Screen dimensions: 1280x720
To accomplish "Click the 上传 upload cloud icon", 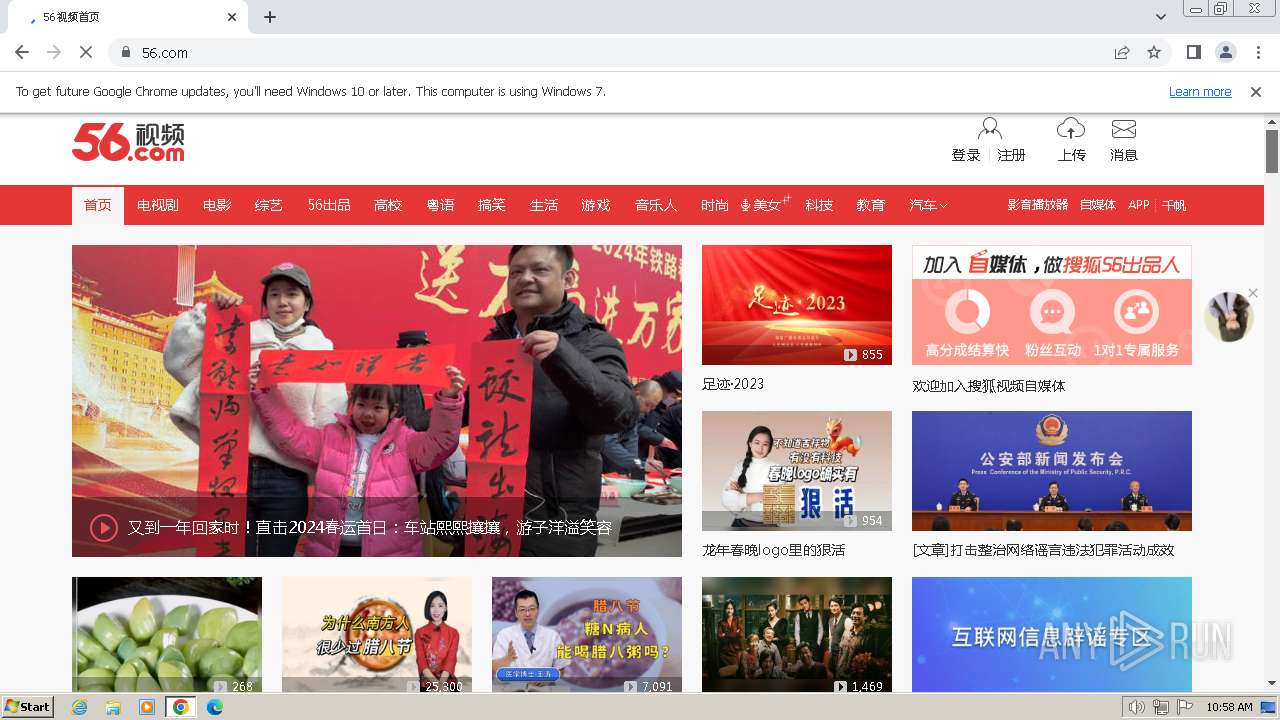I will point(1071,129).
